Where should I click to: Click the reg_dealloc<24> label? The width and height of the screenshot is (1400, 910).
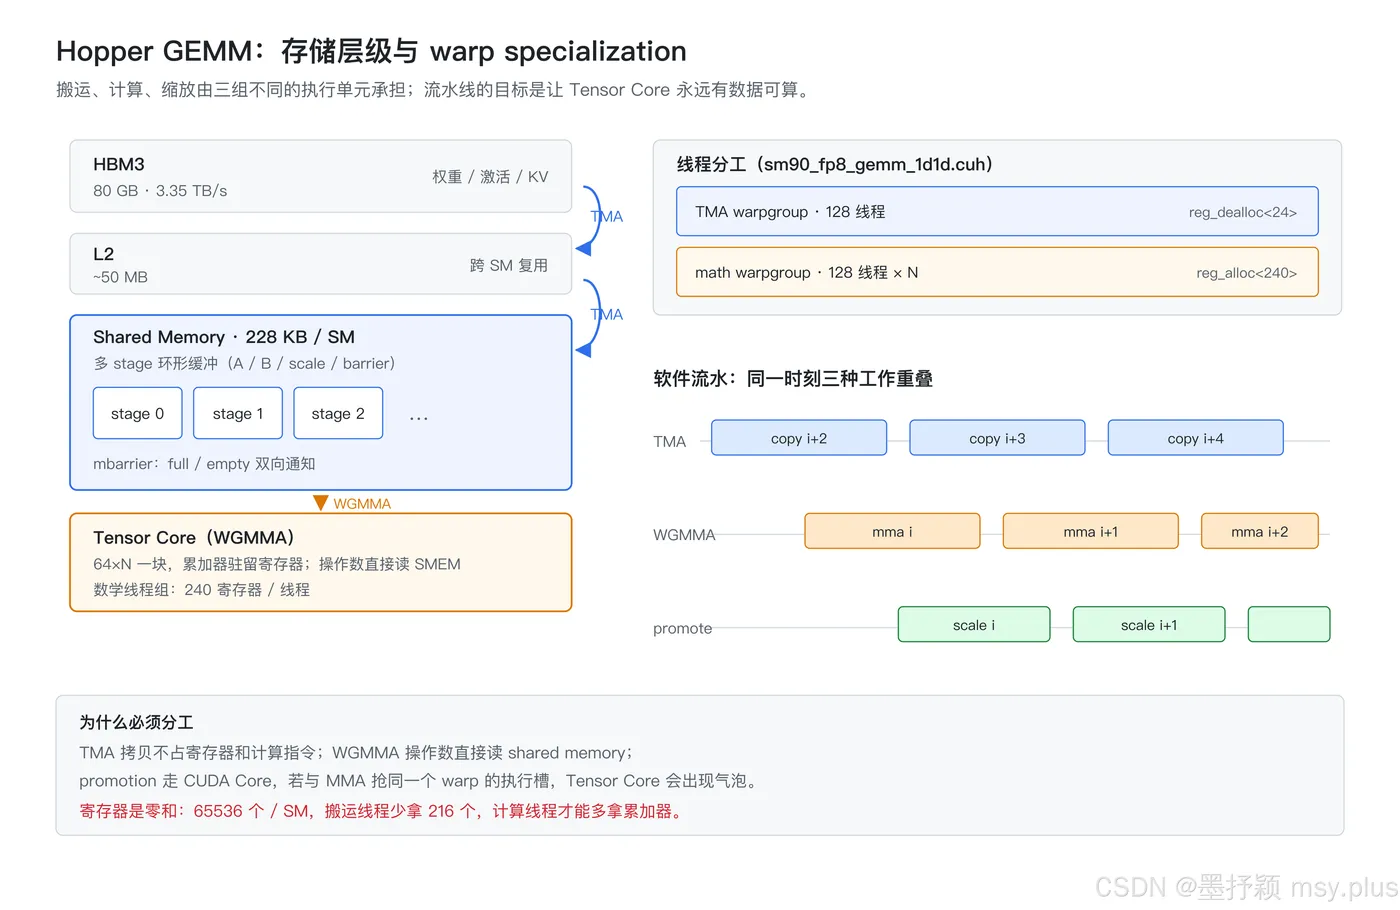(x=1243, y=212)
